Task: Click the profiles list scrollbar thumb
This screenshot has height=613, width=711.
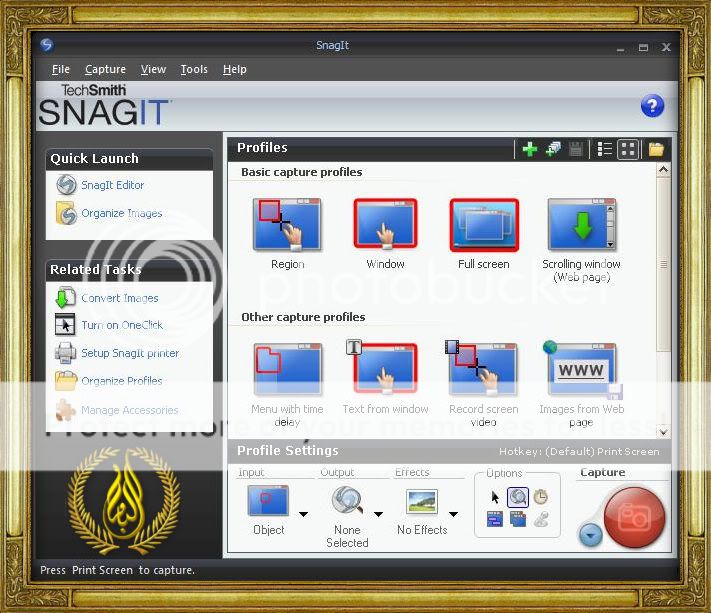Action: [x=663, y=264]
